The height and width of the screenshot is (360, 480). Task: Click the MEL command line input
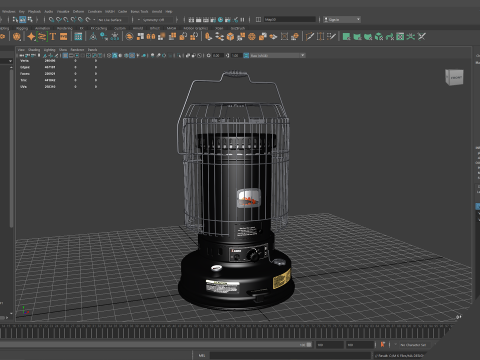[x=289, y=355]
